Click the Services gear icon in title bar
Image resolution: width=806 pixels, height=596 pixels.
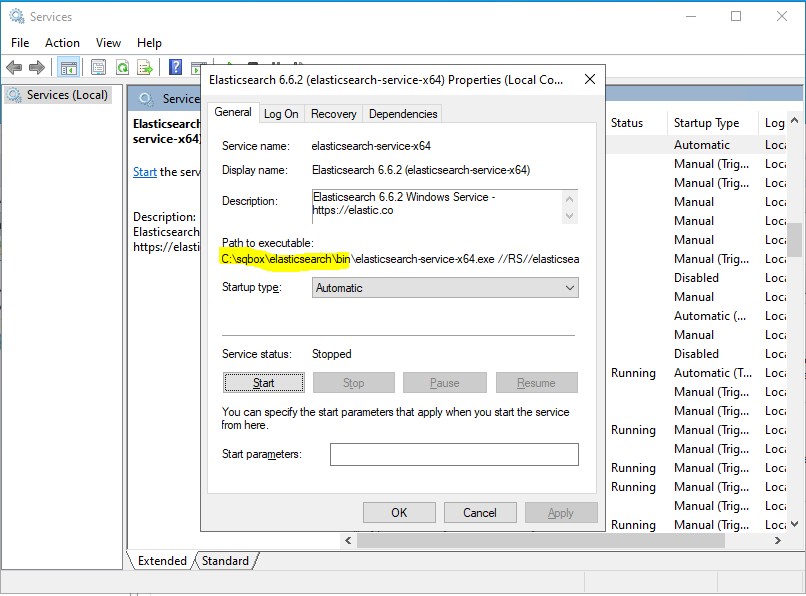[17, 16]
